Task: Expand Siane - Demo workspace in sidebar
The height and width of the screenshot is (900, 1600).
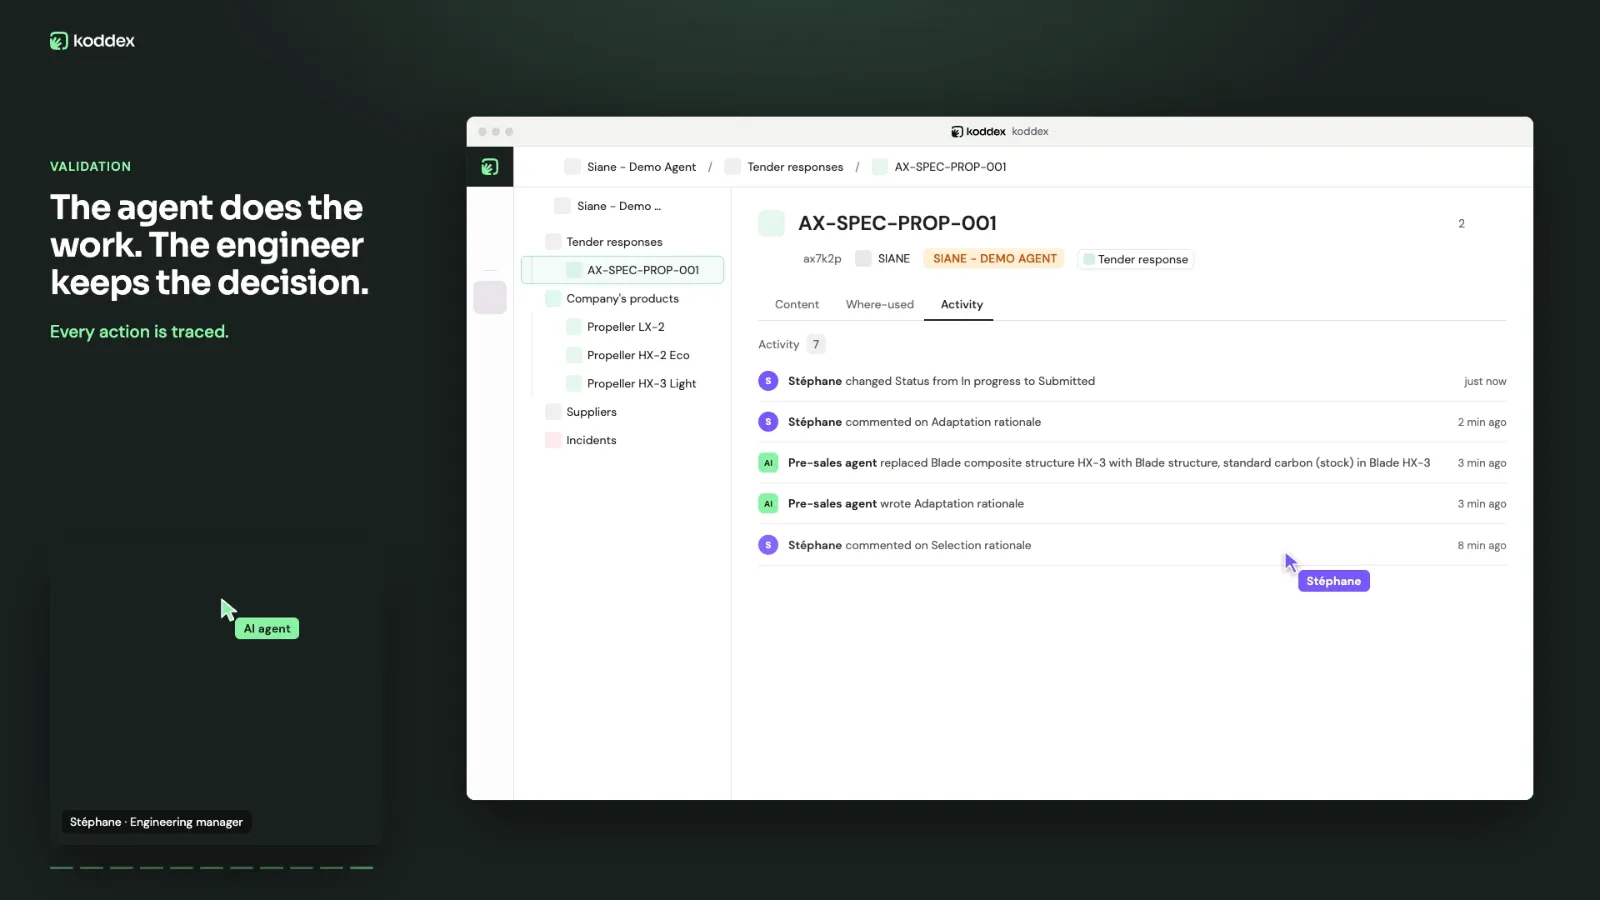Action: (619, 206)
